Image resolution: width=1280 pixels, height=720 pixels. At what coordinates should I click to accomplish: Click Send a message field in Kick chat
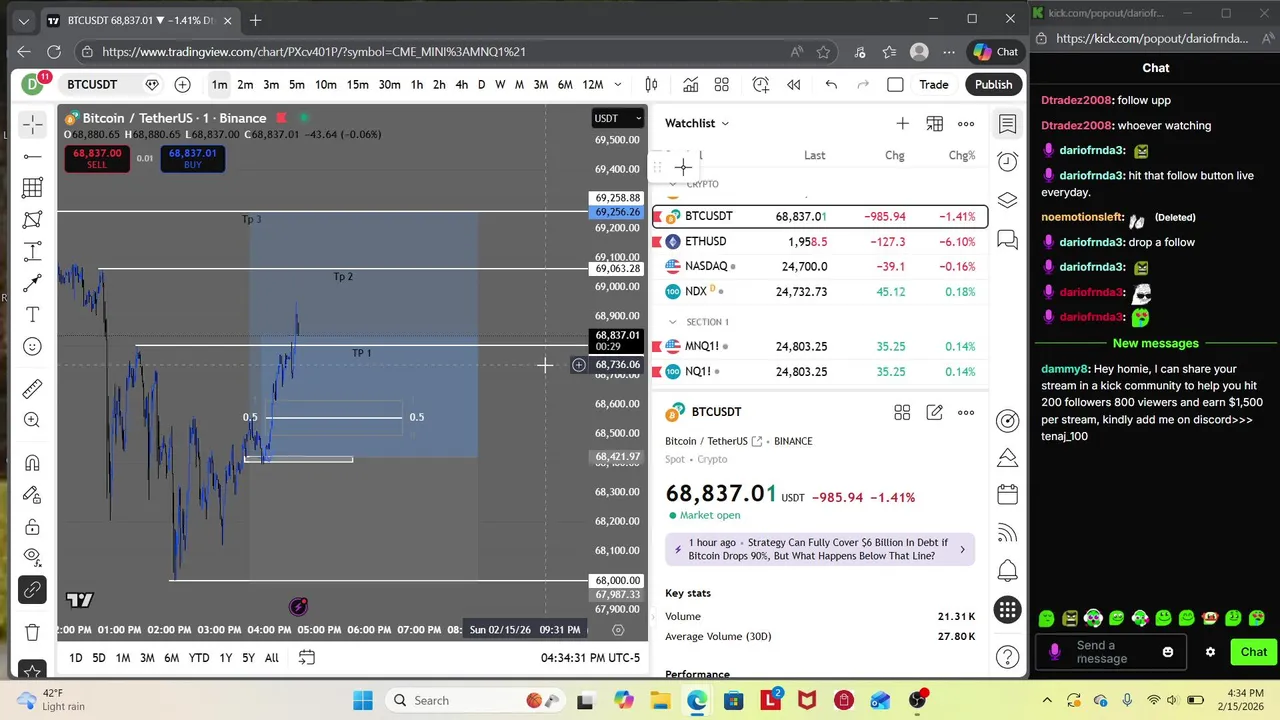point(1110,652)
